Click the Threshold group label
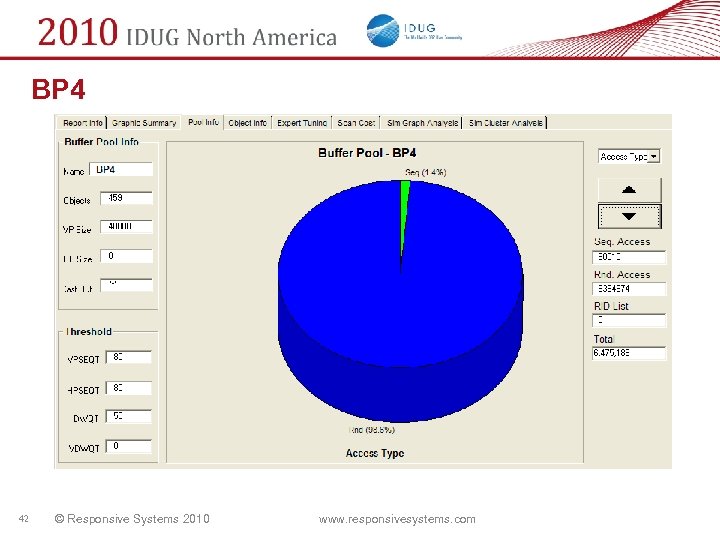Viewport: 720px width, 540px height. pos(89,332)
